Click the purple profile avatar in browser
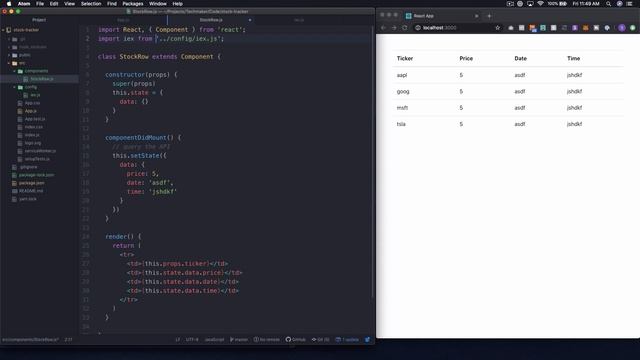Screen dimensions: 640x360 tap(622, 28)
